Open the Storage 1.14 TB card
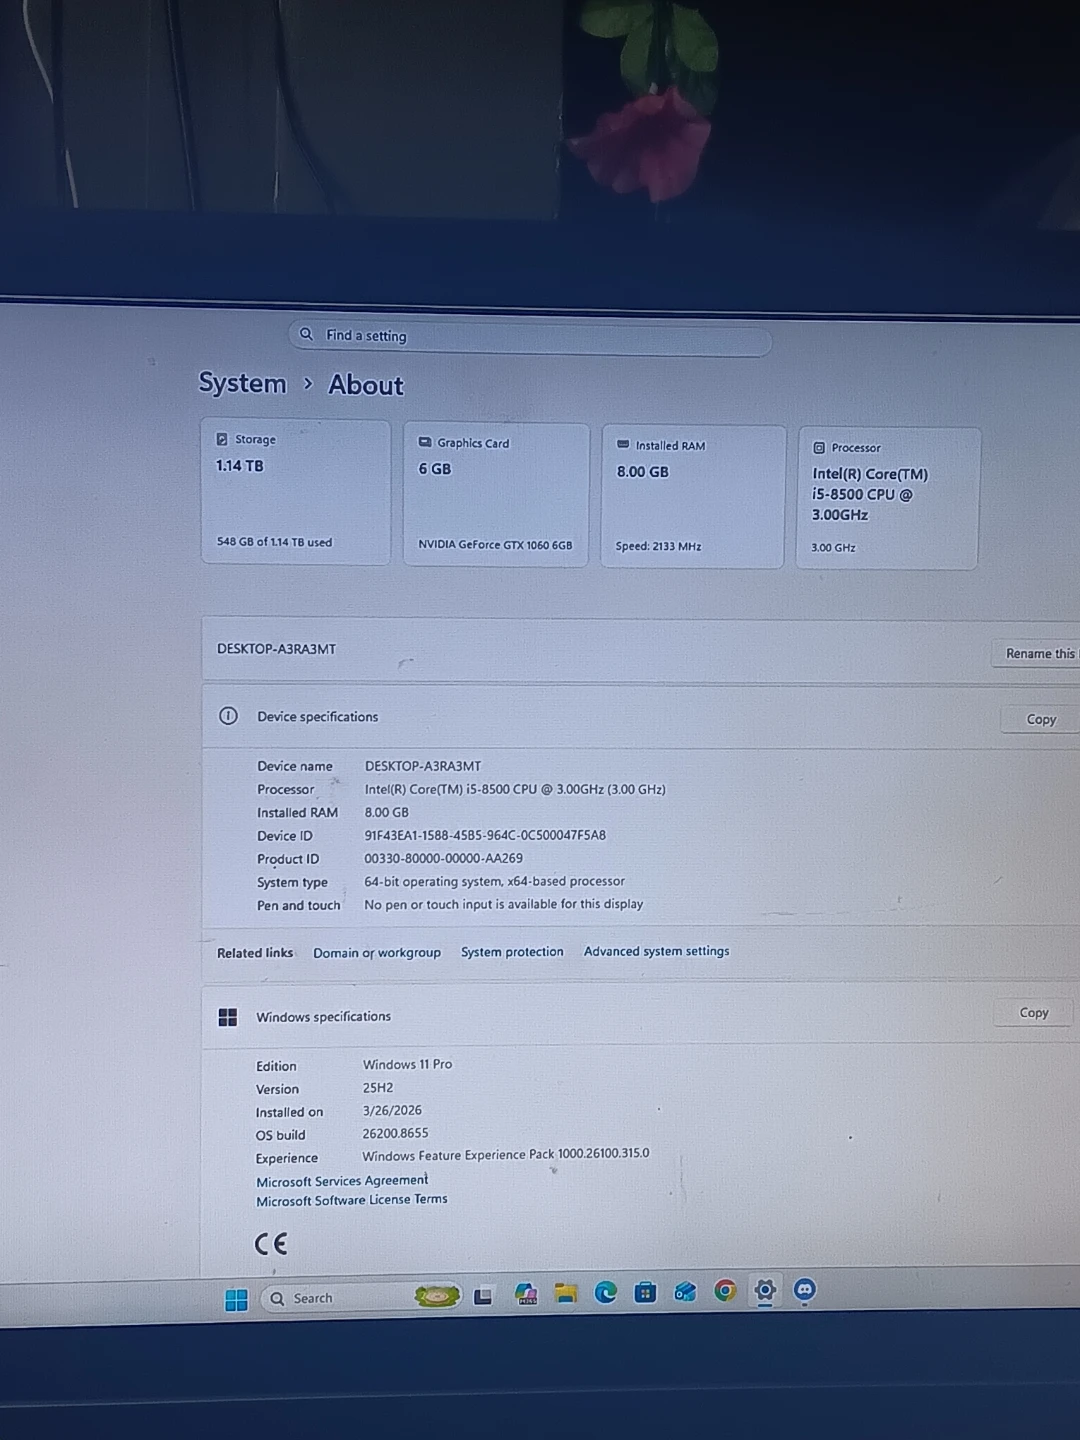The image size is (1080, 1440). (x=295, y=492)
